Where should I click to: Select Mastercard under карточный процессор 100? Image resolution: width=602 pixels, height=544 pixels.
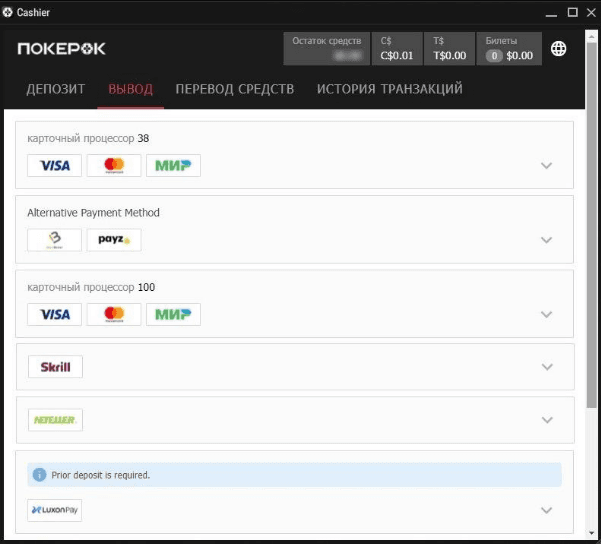[x=114, y=314]
